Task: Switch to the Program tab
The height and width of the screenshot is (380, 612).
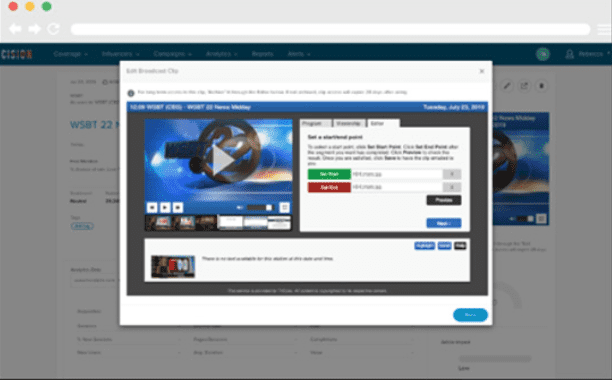Action: click(315, 123)
